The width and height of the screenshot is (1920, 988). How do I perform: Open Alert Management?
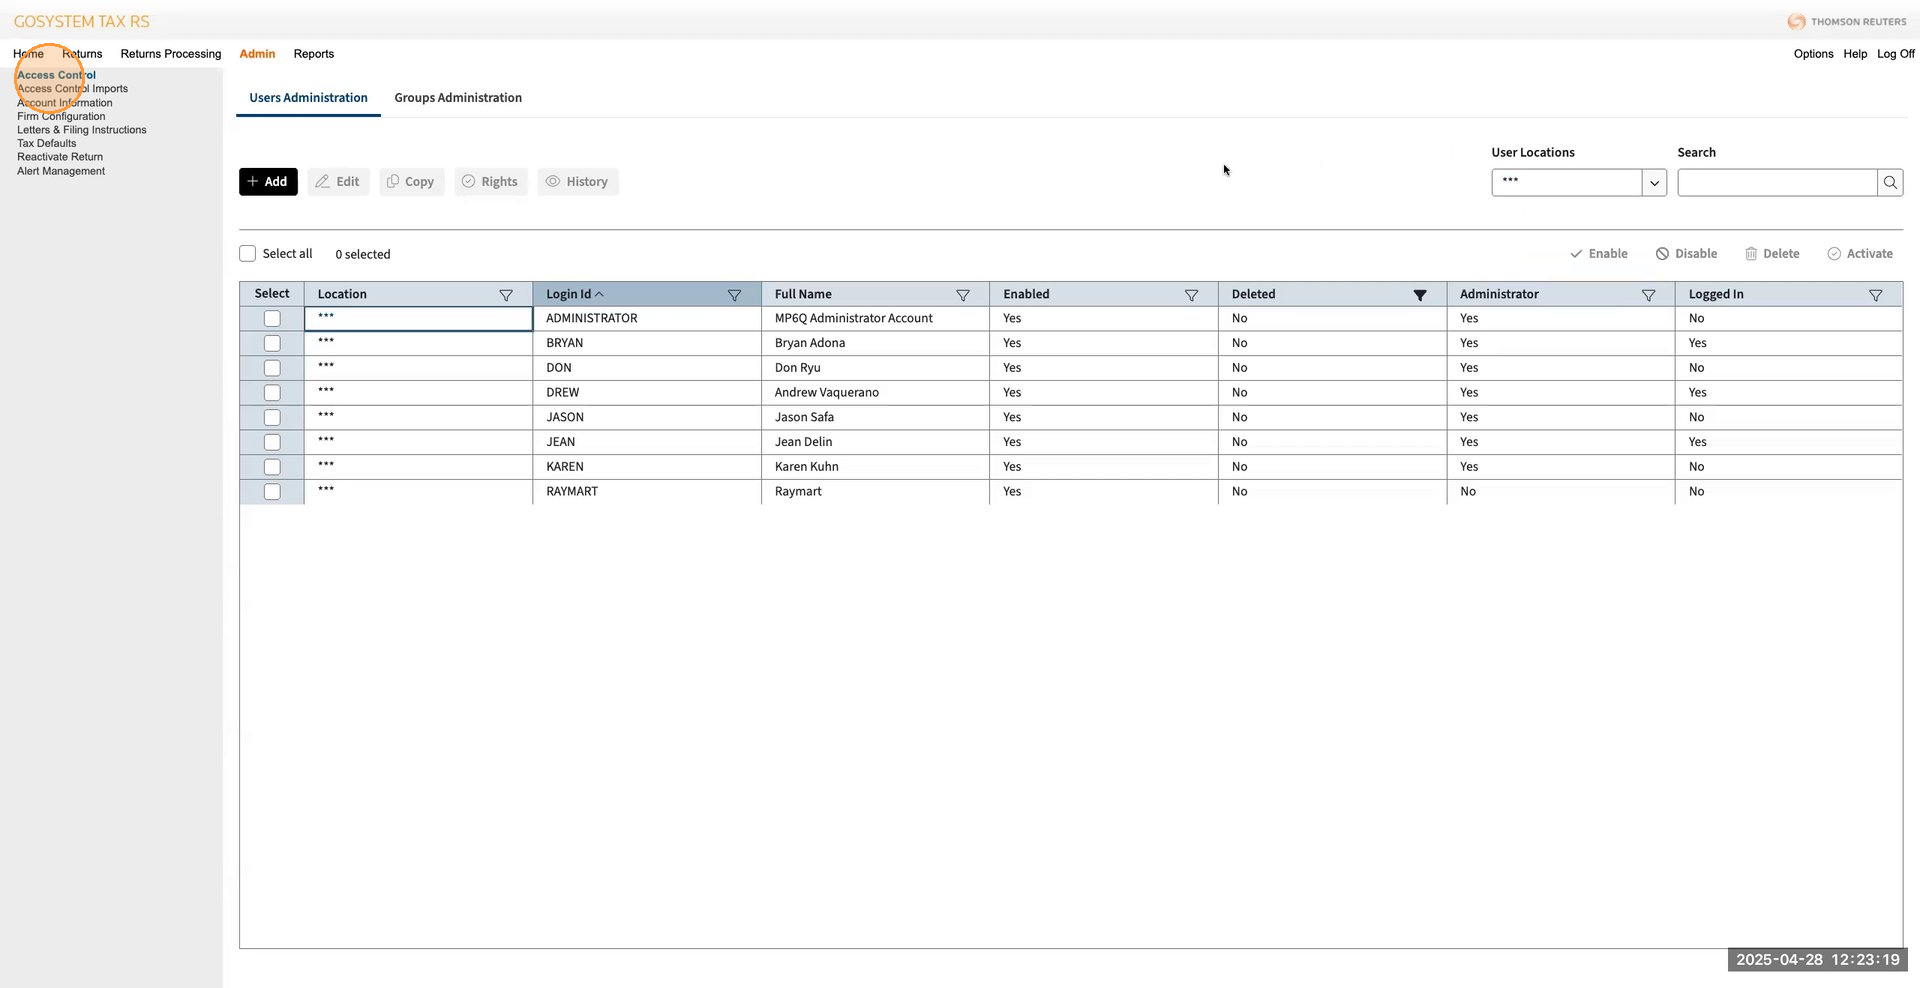coord(61,171)
